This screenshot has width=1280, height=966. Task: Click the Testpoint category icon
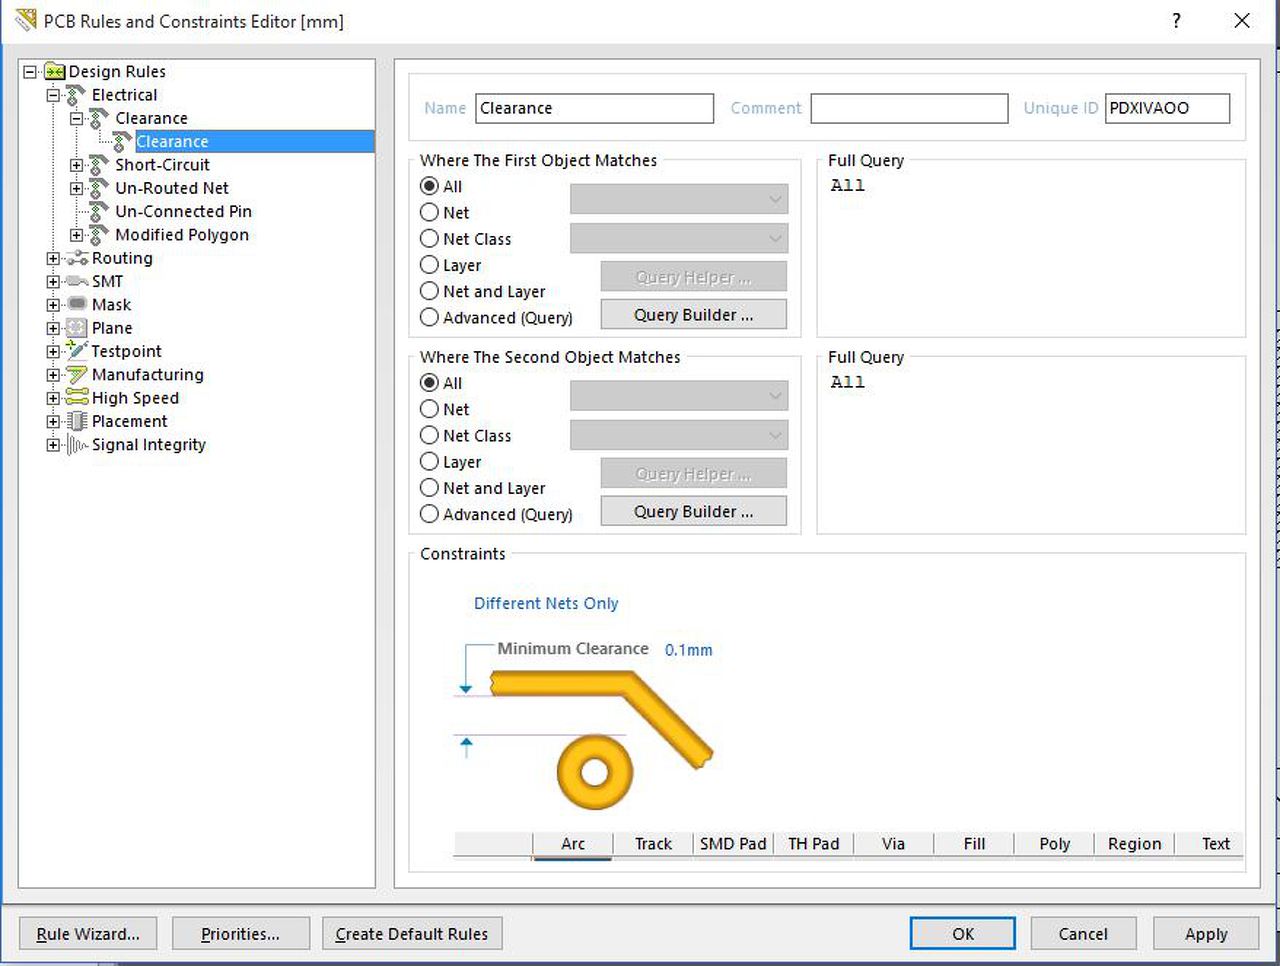tap(77, 351)
